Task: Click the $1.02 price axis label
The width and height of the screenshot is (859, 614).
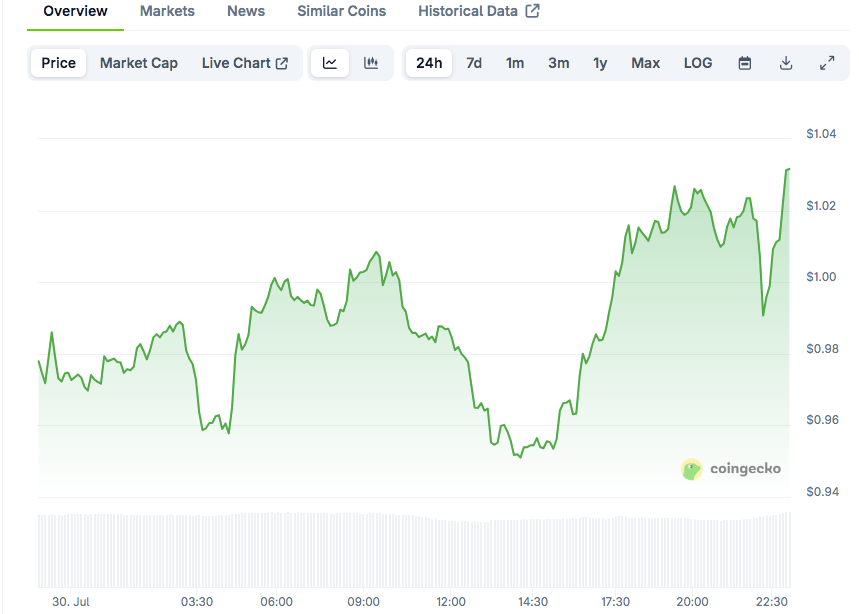Action: [821, 205]
